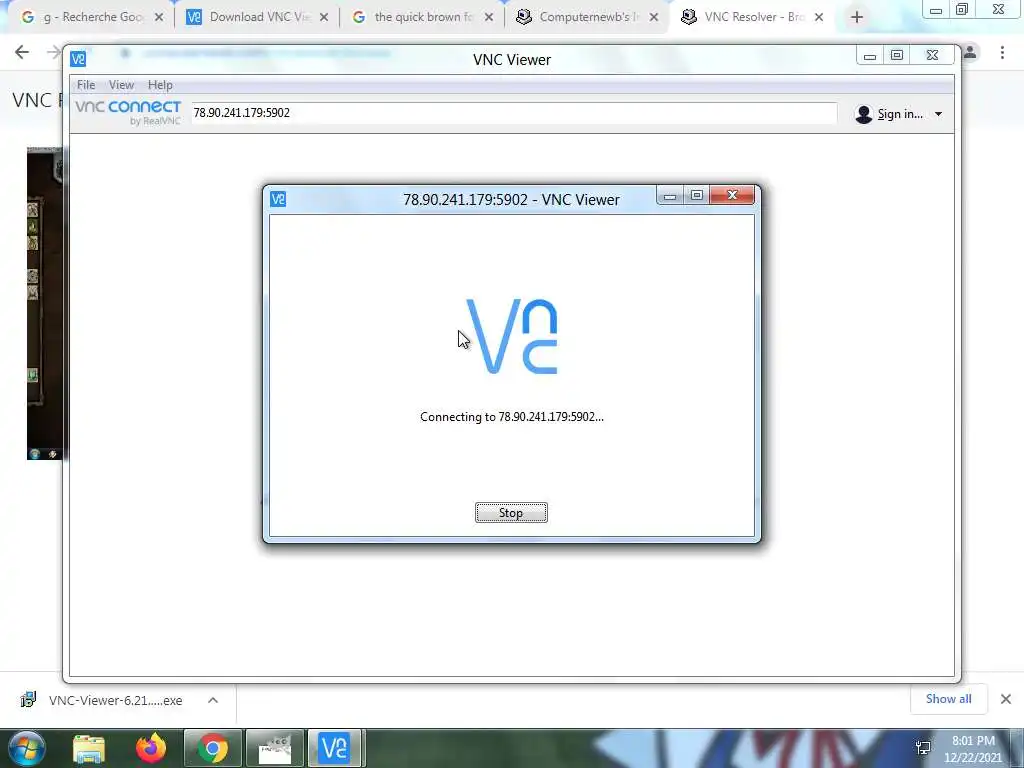Screen dimensions: 1024x768
Task: Stop the VNC connection attempt
Action: point(511,513)
